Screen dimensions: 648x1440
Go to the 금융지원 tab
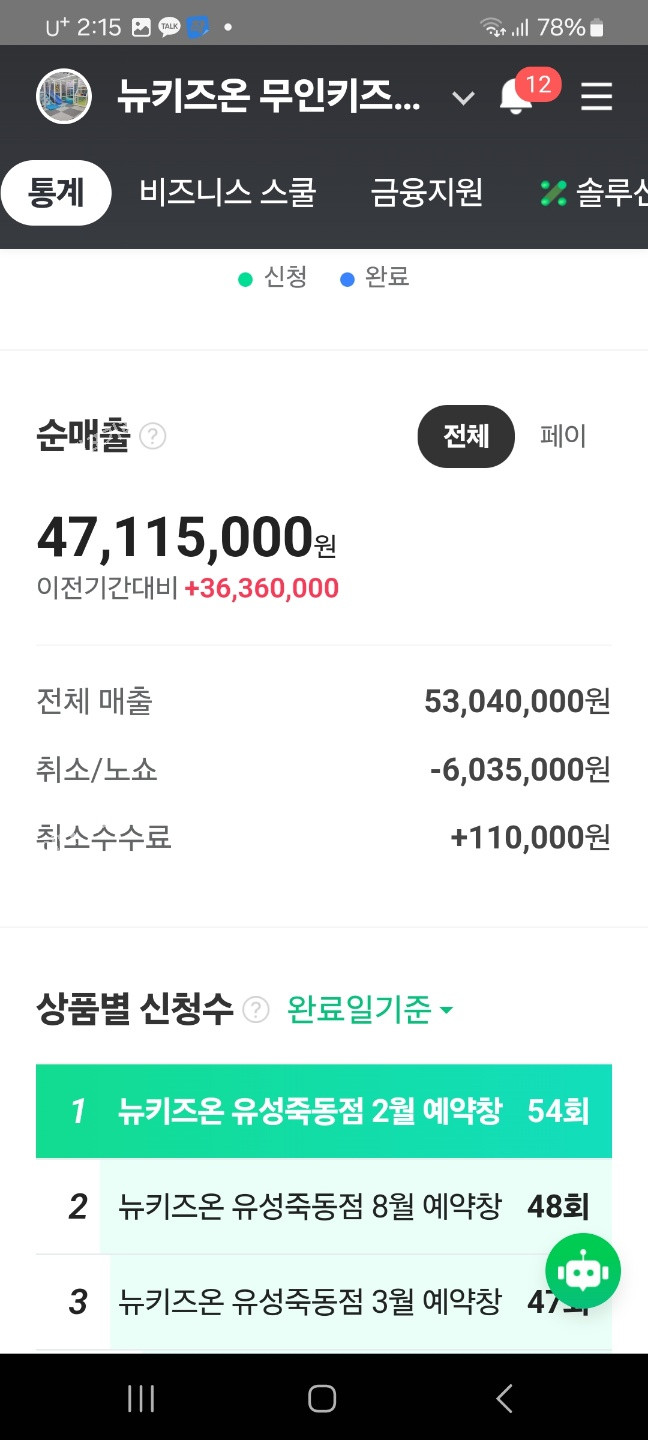(427, 193)
